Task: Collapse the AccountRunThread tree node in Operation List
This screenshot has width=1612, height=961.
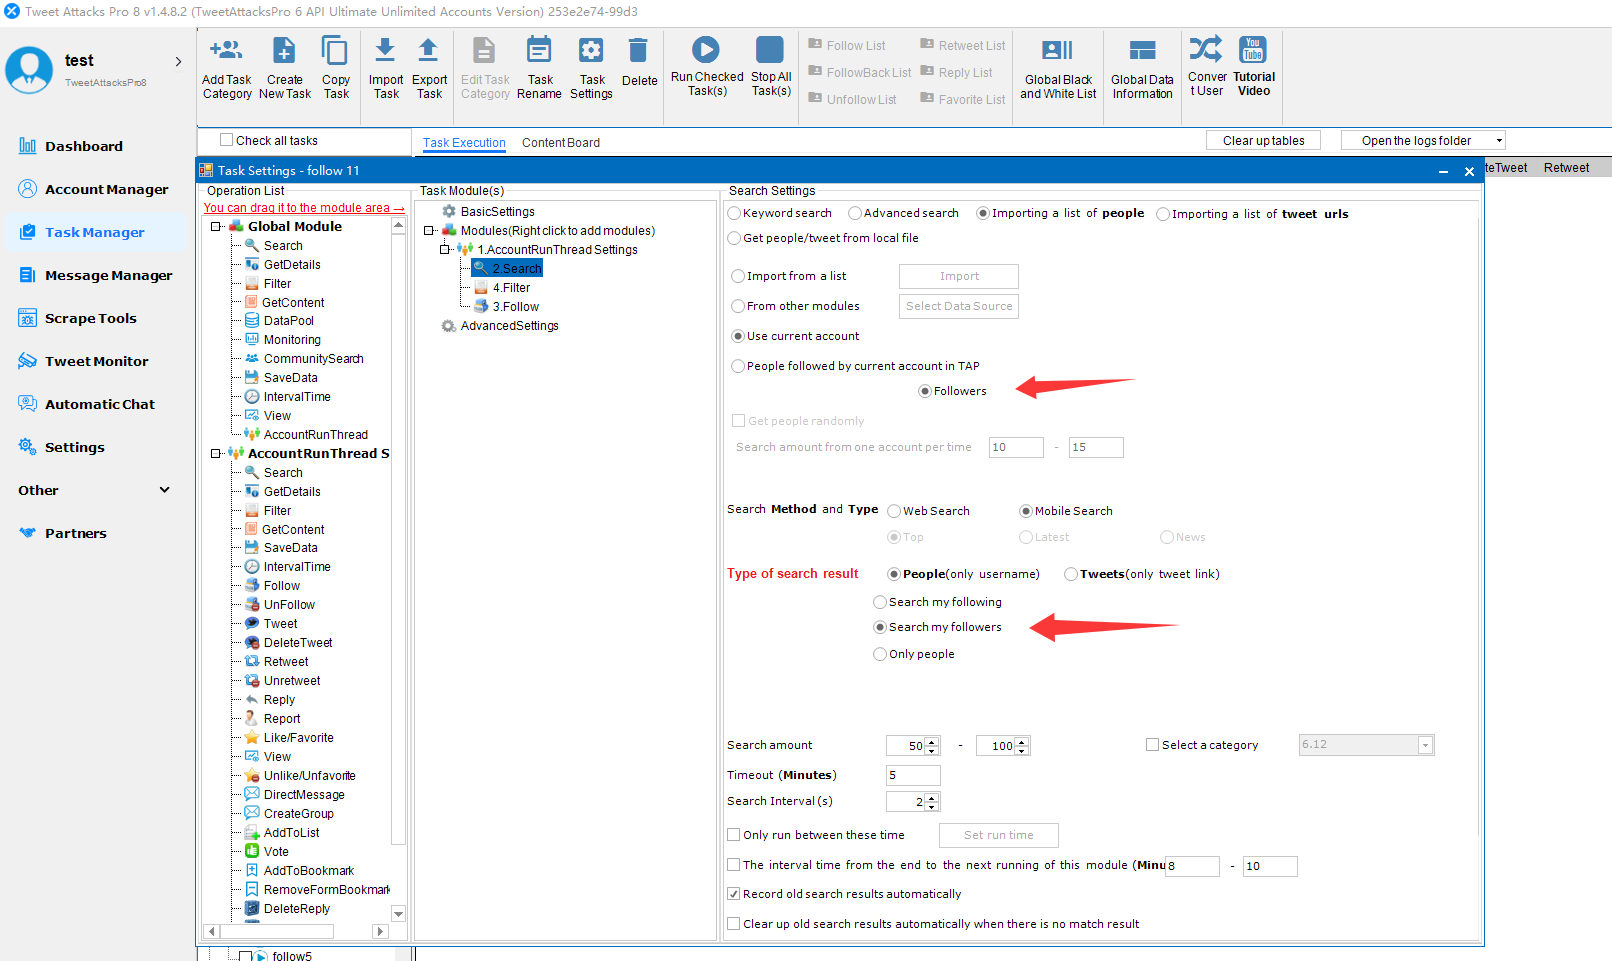Action: (x=215, y=454)
